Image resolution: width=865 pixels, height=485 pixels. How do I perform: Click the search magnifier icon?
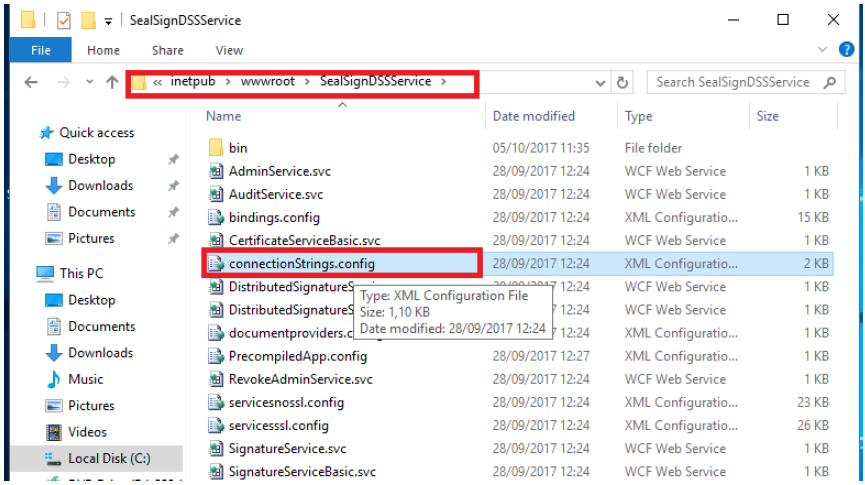828,83
